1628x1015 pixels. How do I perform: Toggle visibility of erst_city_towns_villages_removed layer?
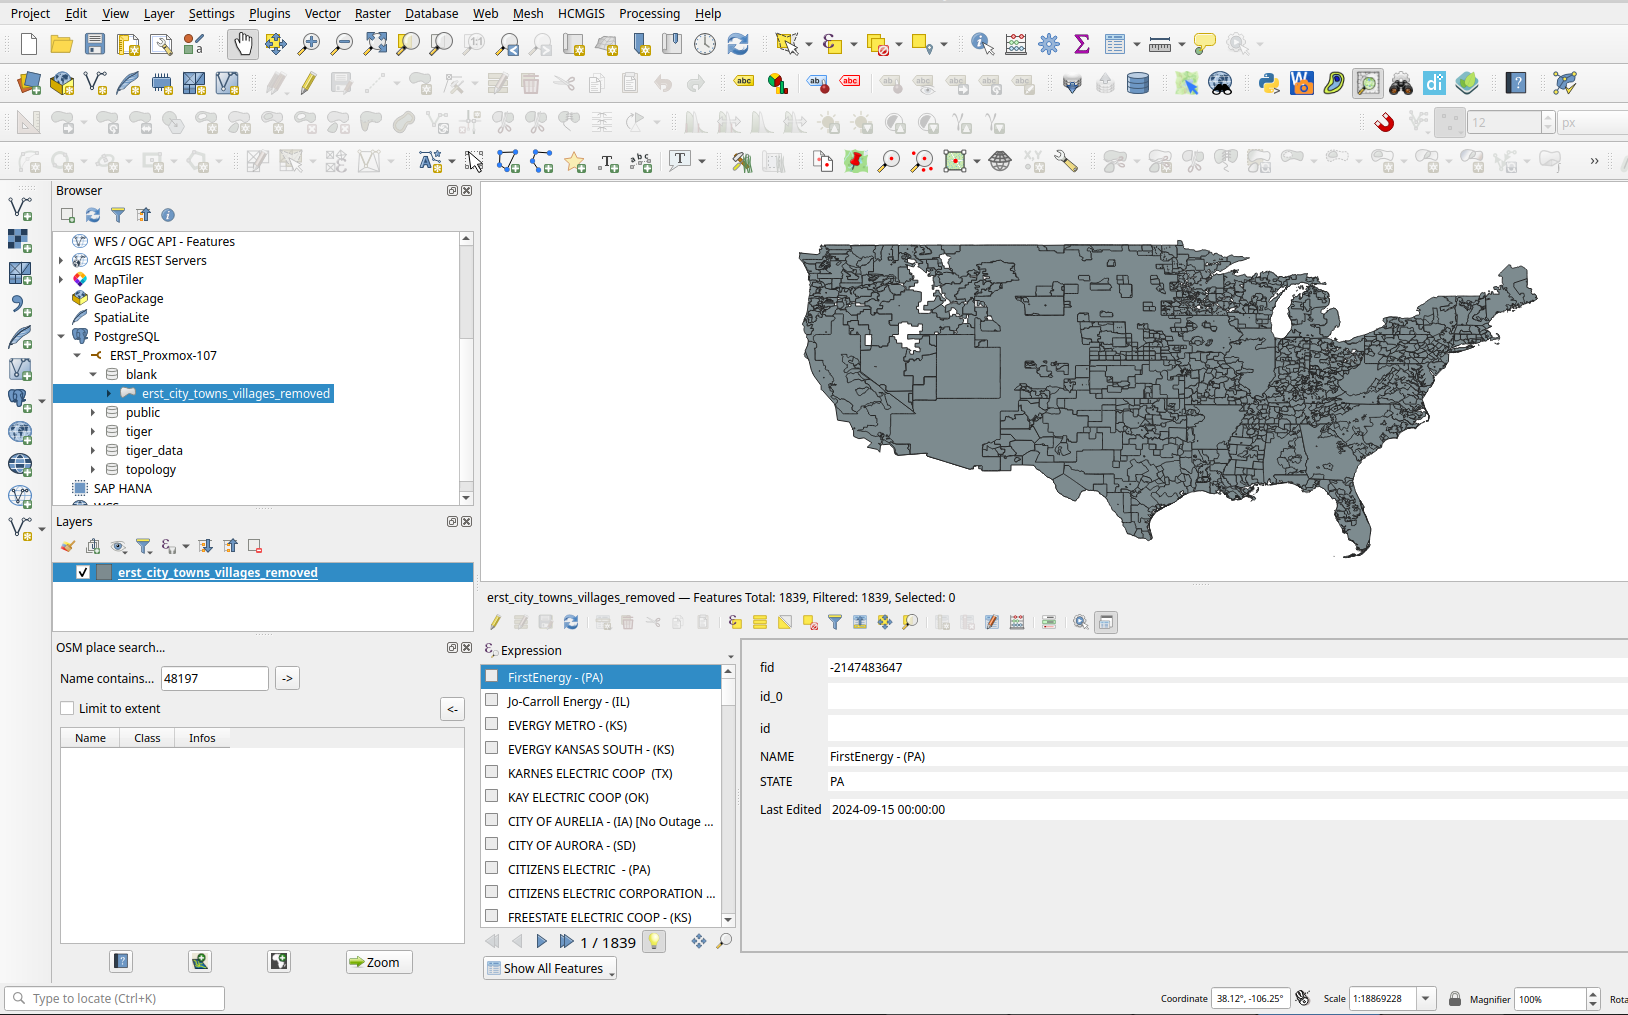click(83, 573)
